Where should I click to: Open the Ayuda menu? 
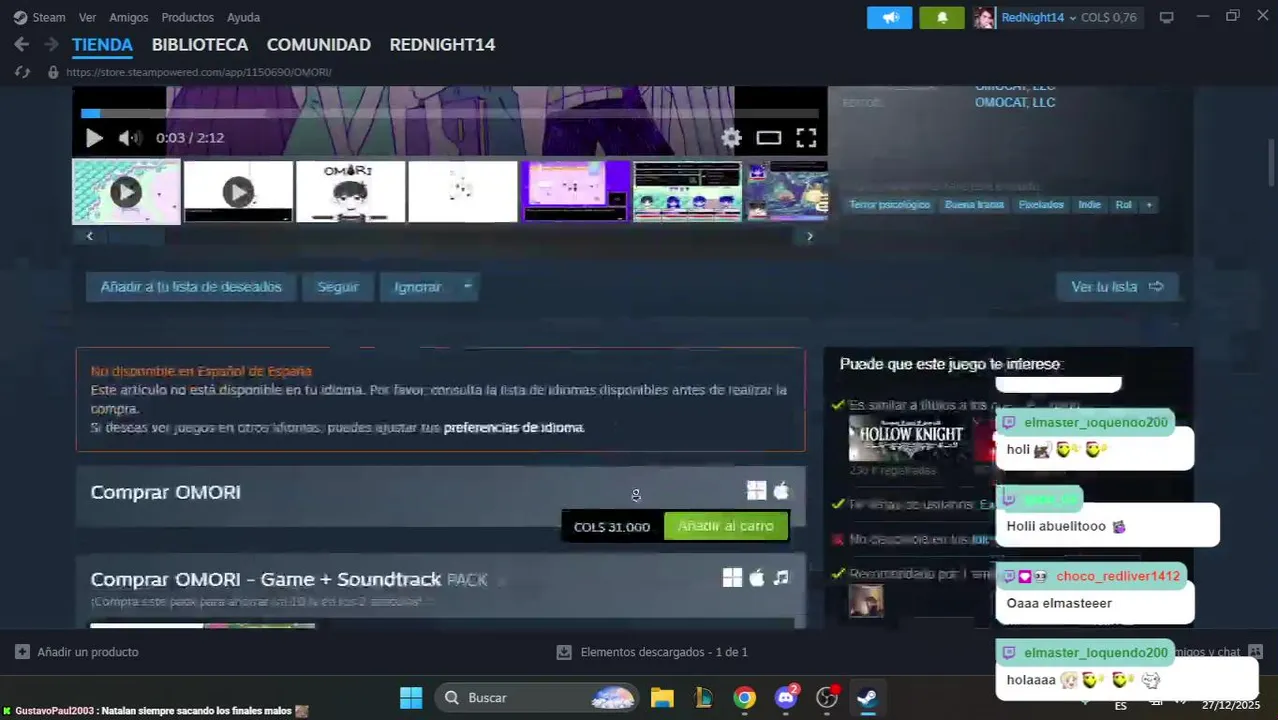pos(243,17)
